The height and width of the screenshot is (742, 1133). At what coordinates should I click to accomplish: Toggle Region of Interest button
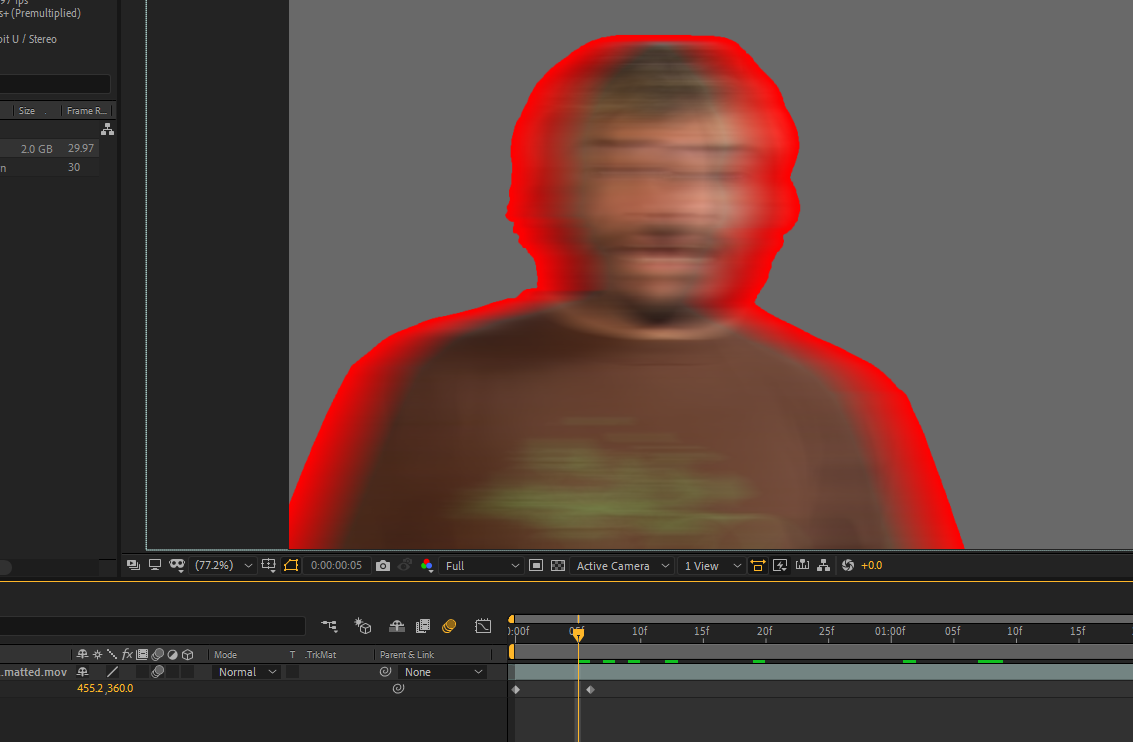pyautogui.click(x=536, y=566)
